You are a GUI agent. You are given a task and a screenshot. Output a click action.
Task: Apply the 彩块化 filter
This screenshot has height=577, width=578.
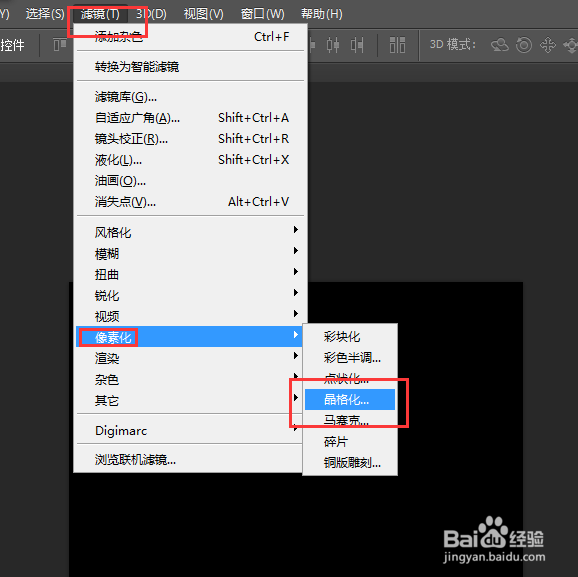[350, 337]
